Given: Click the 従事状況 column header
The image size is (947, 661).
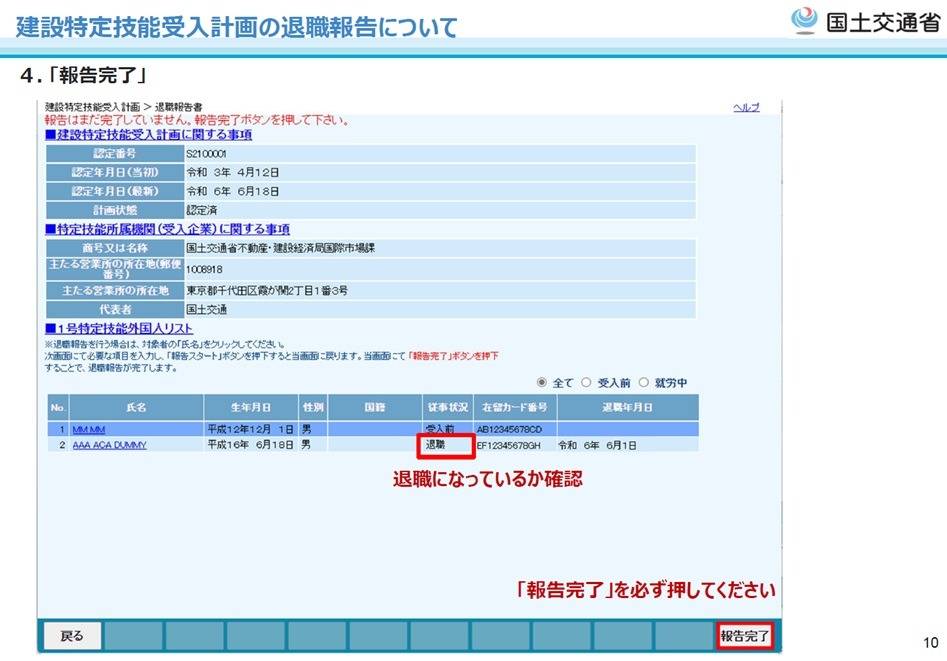Looking at the screenshot, I should pyautogui.click(x=446, y=408).
